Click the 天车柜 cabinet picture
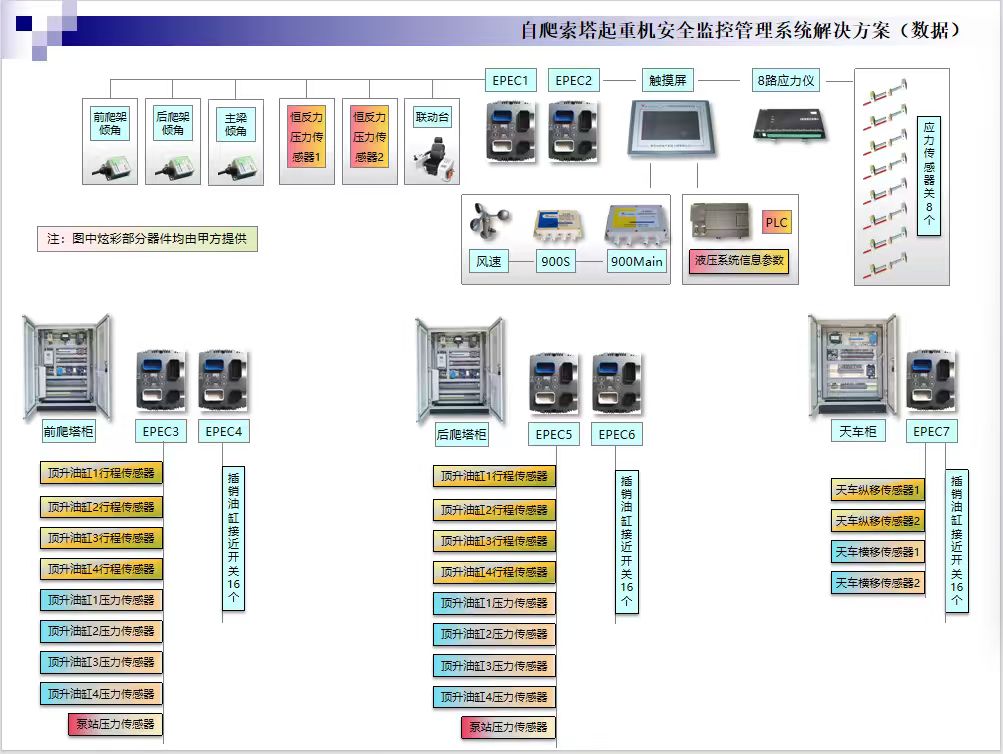The image size is (1003, 754). click(853, 366)
